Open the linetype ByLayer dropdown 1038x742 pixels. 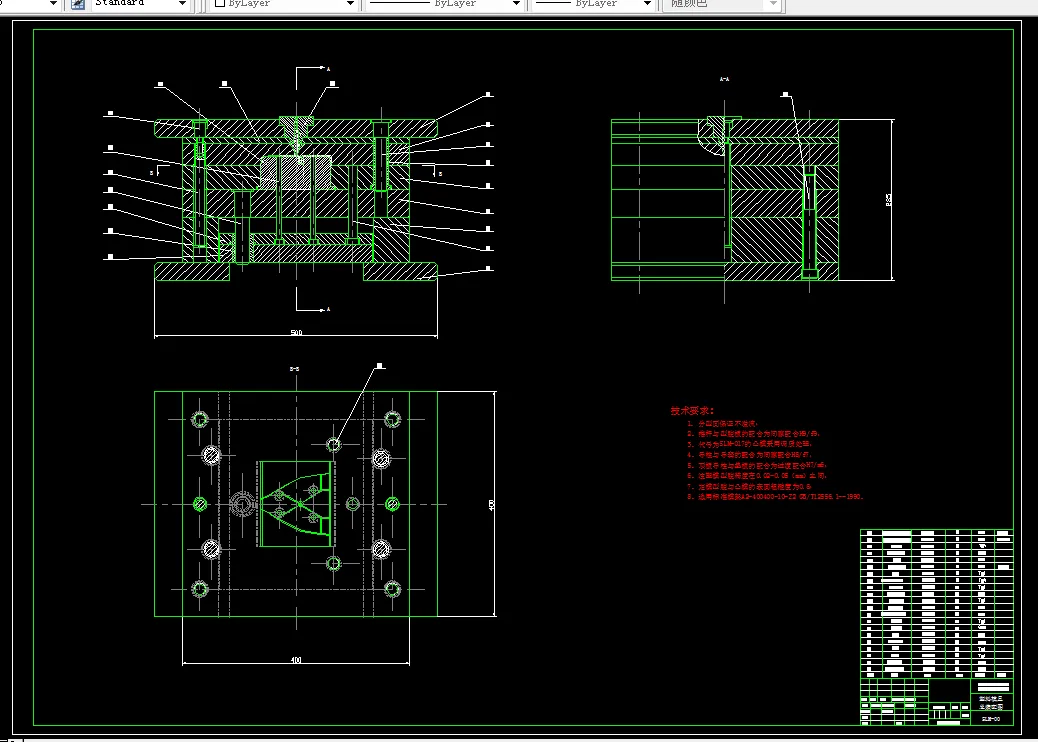point(445,4)
